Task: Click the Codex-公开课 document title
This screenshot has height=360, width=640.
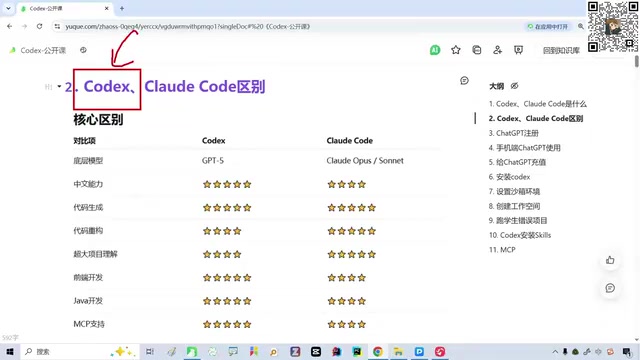Action: click(x=43, y=50)
